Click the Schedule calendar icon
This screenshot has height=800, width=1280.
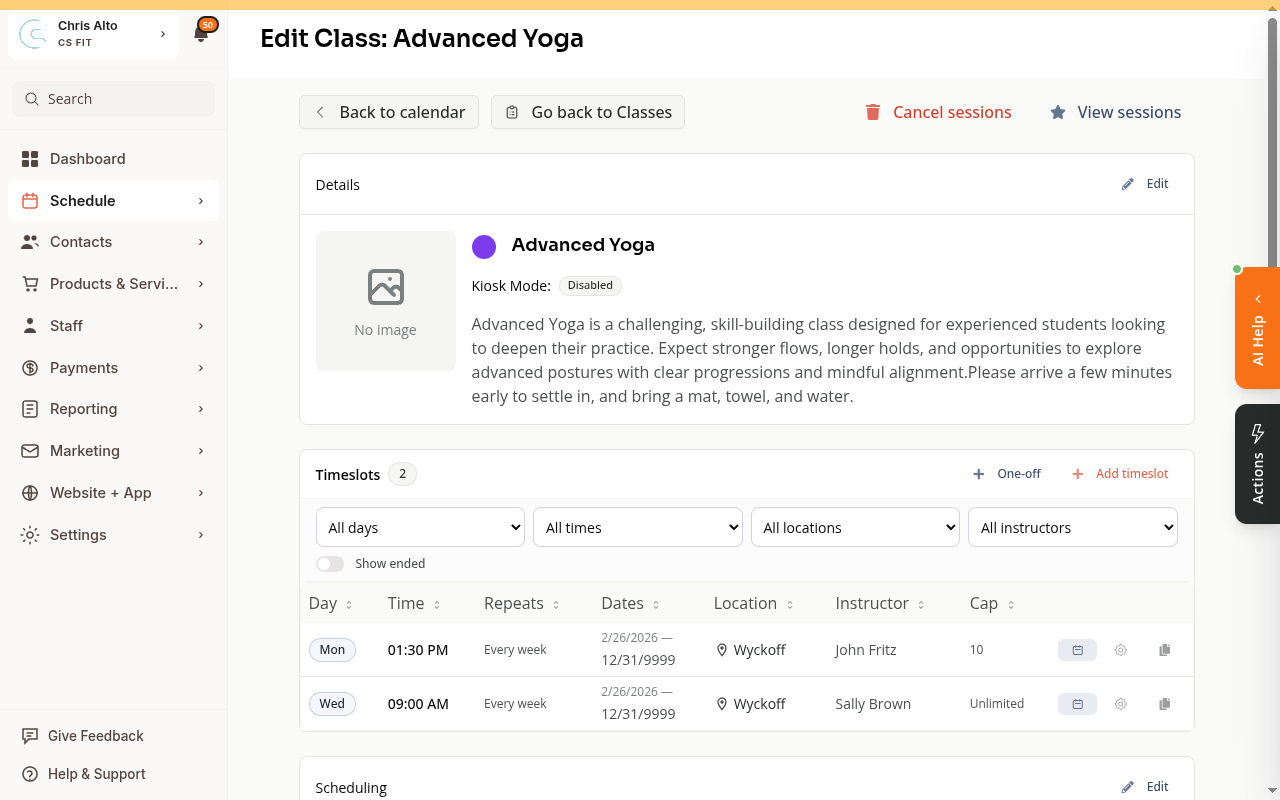point(30,201)
